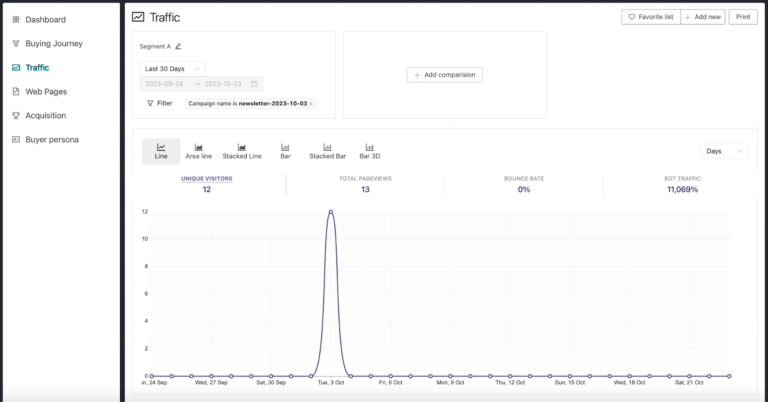Switch to the Stacked Line chart type

241,151
